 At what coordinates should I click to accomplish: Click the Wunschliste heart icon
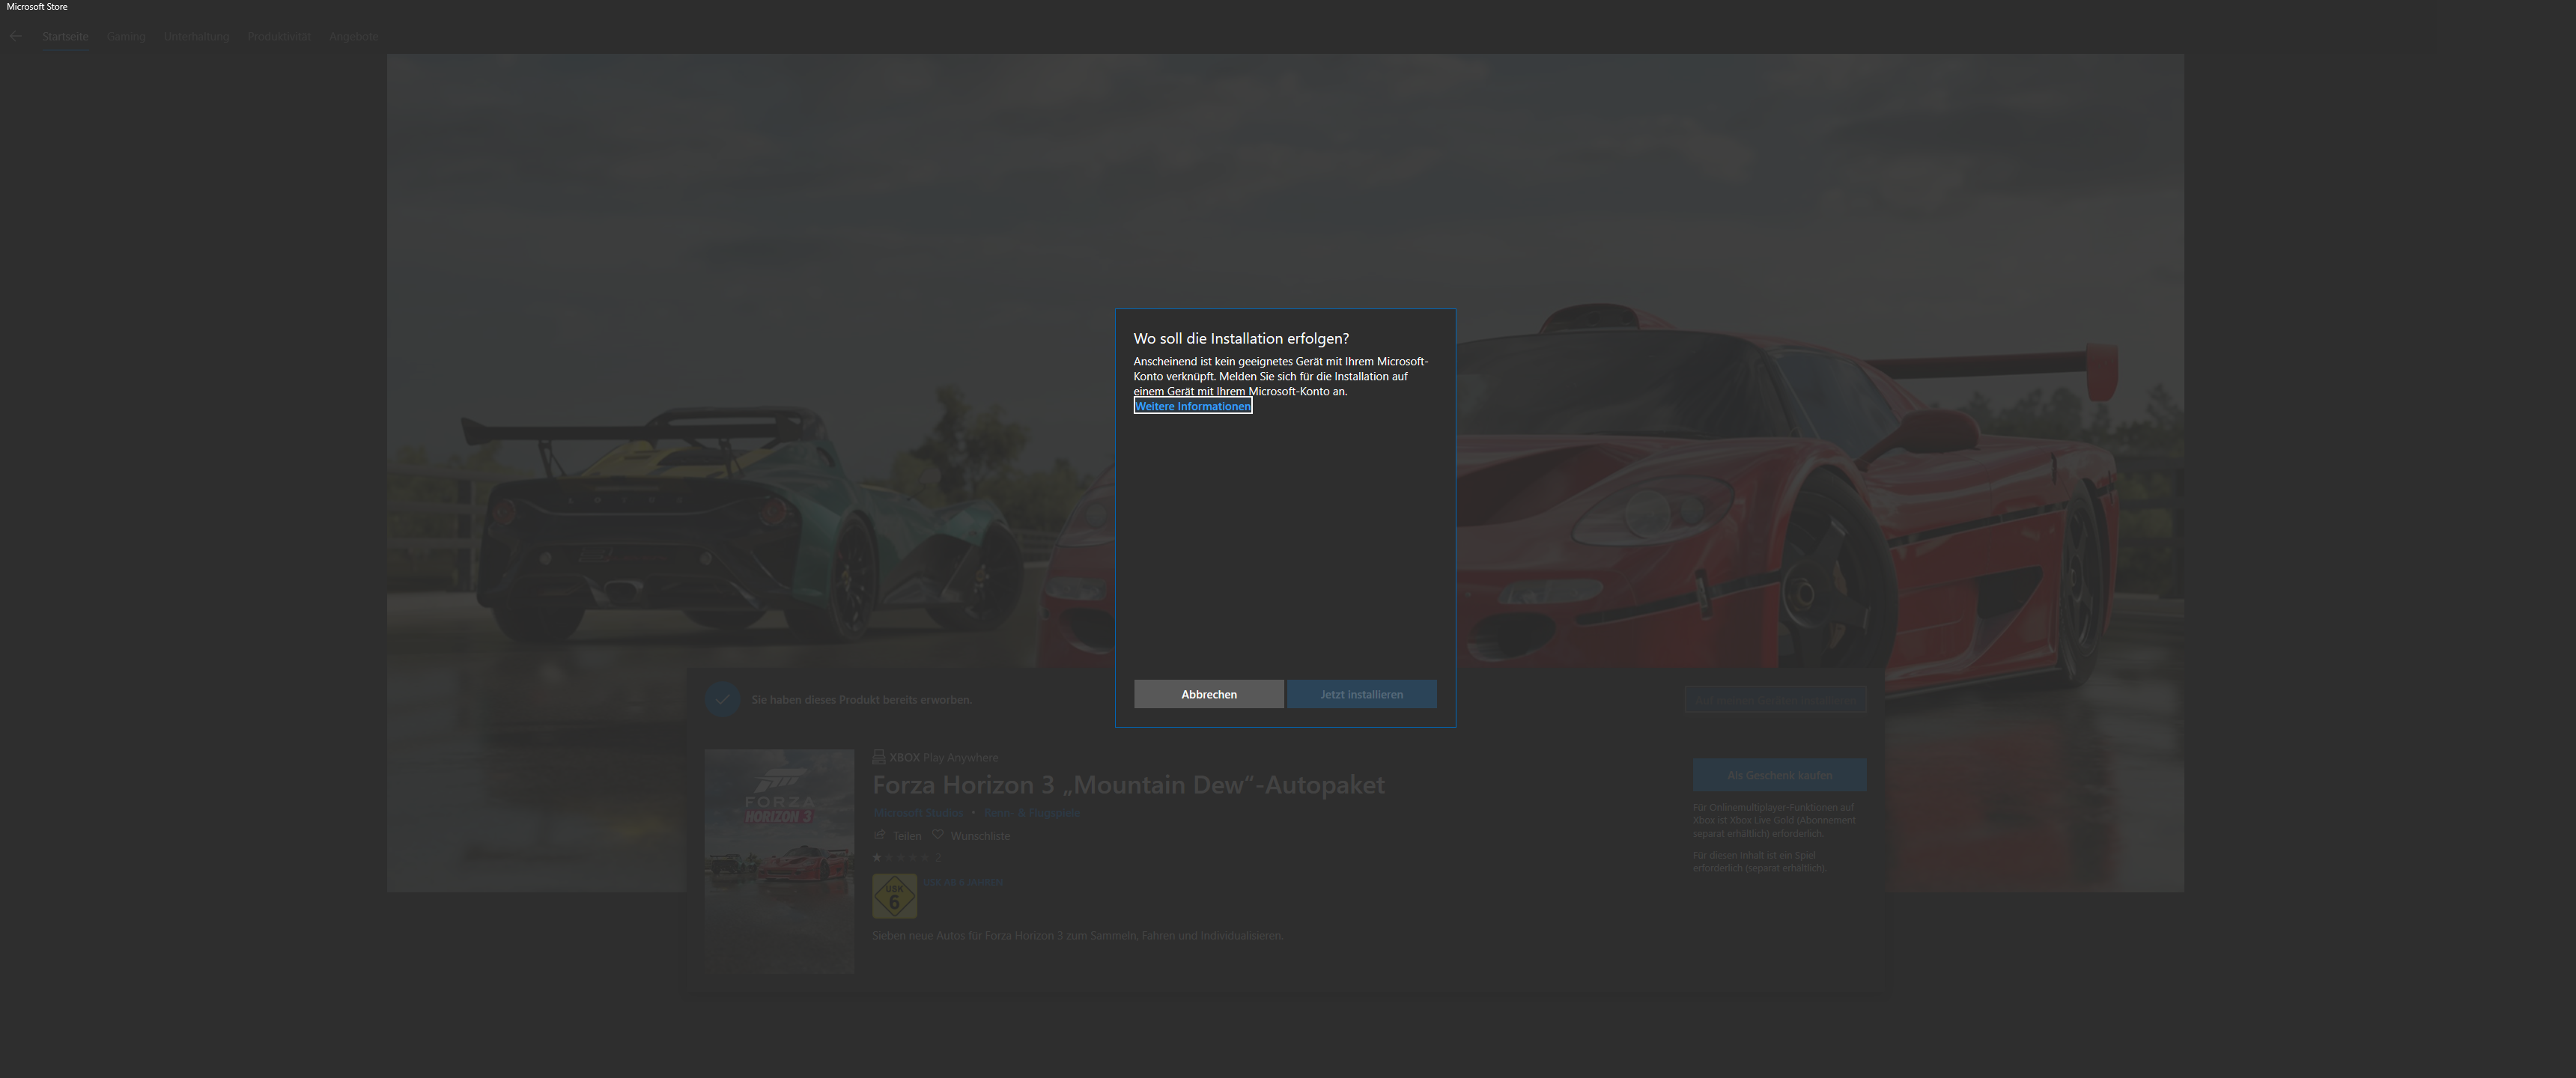point(938,835)
